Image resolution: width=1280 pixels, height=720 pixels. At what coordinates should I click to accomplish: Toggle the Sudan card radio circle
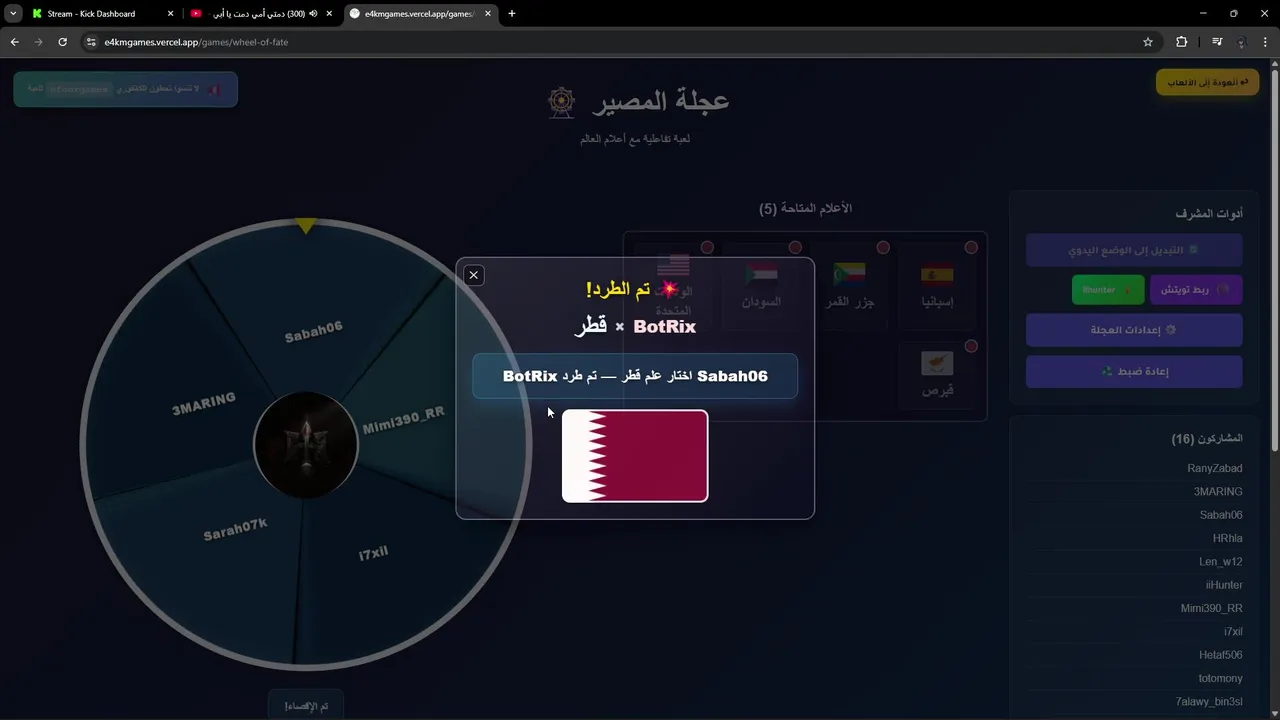point(795,247)
